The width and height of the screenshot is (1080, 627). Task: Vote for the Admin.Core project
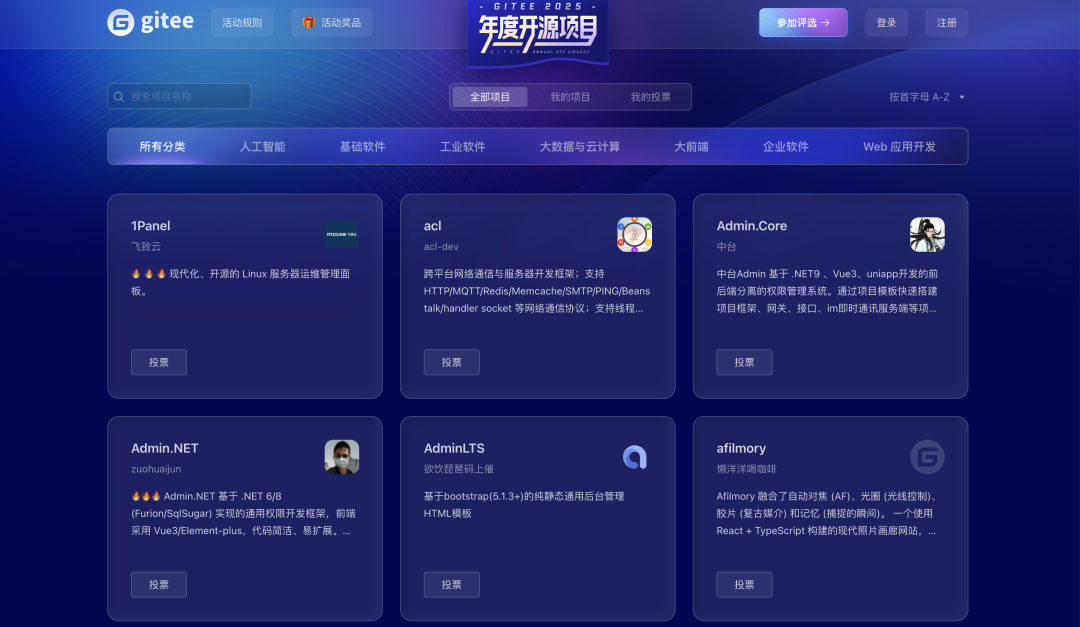coord(745,362)
